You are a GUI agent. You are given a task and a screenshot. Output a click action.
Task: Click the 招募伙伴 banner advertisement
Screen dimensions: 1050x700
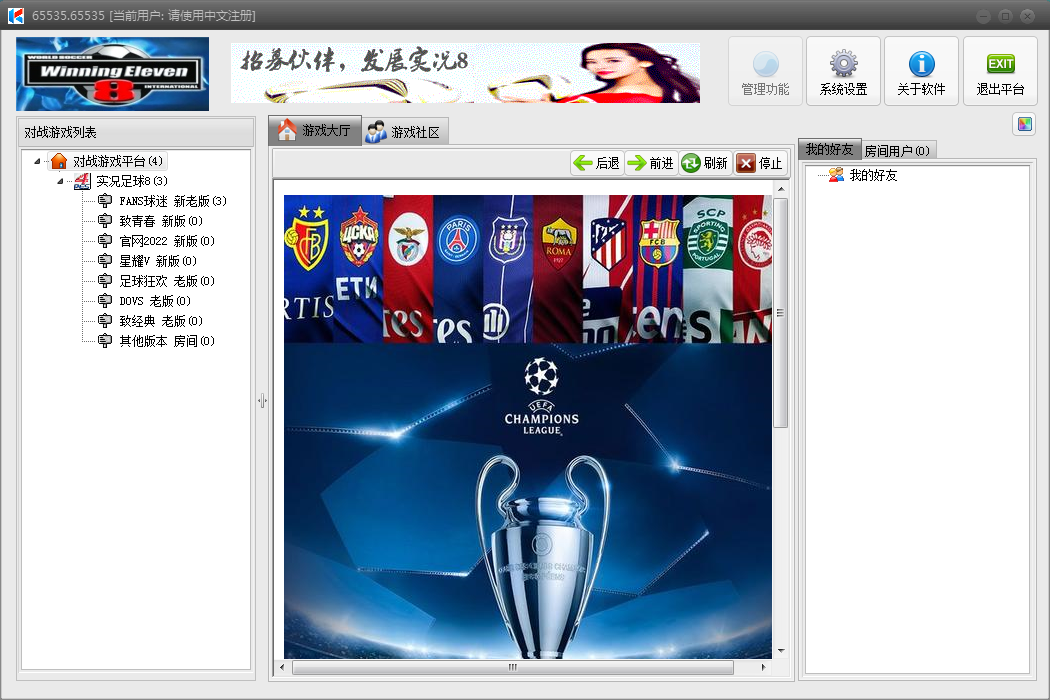coord(465,73)
